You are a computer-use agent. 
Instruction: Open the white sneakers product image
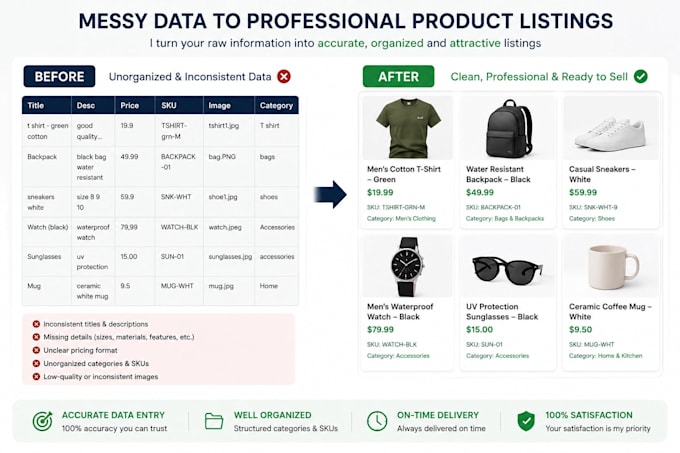(611, 127)
